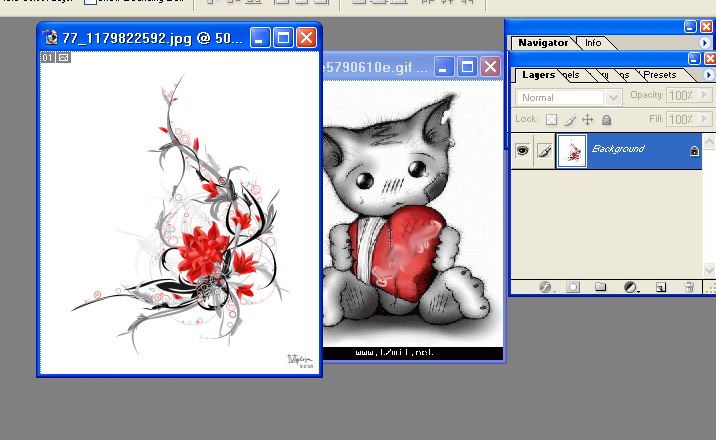
Task: Click the document icon in jpg title bar
Action: pos(50,37)
